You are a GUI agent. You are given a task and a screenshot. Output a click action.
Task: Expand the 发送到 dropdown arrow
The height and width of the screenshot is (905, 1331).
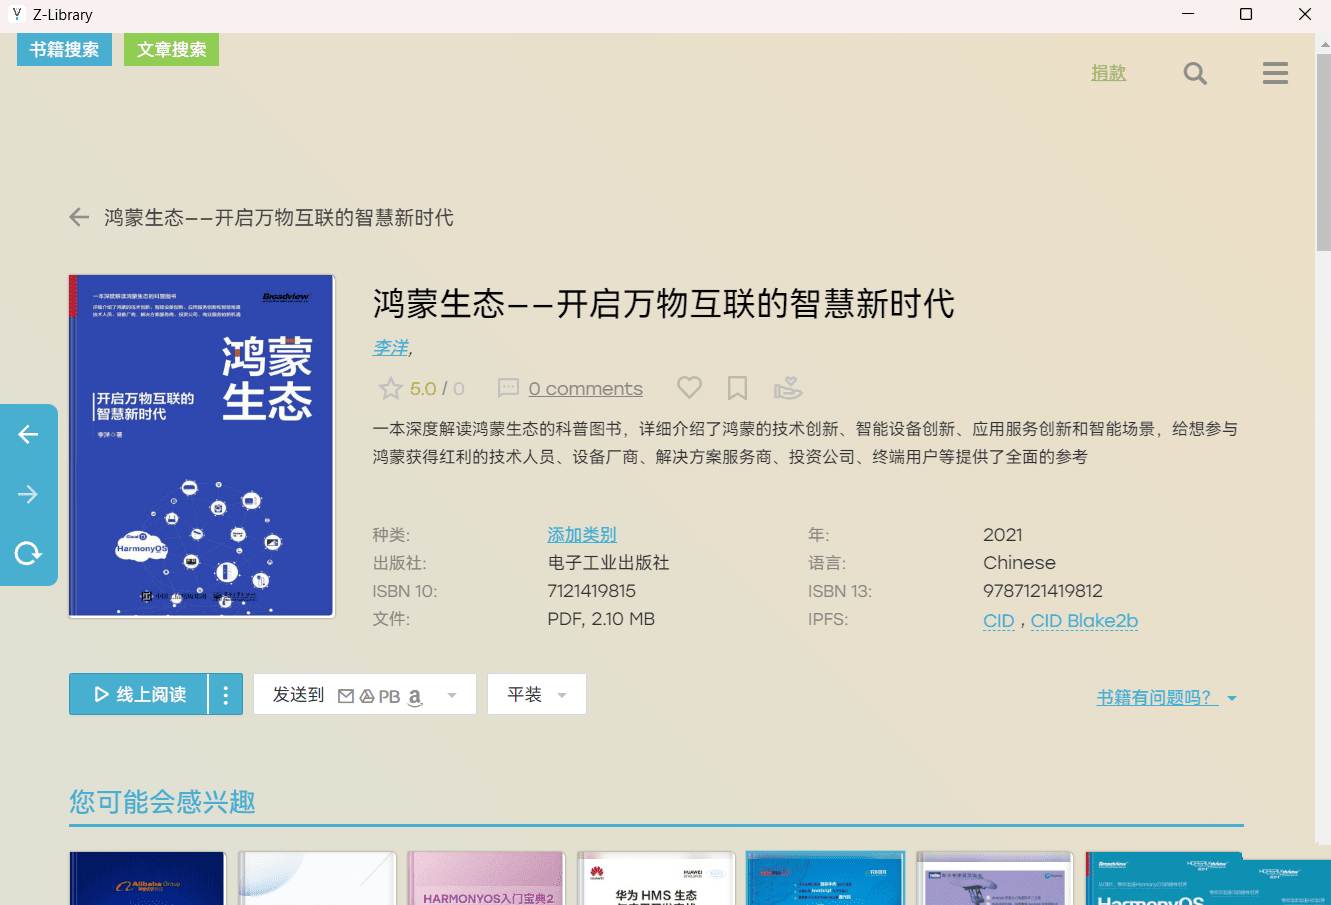(x=452, y=694)
